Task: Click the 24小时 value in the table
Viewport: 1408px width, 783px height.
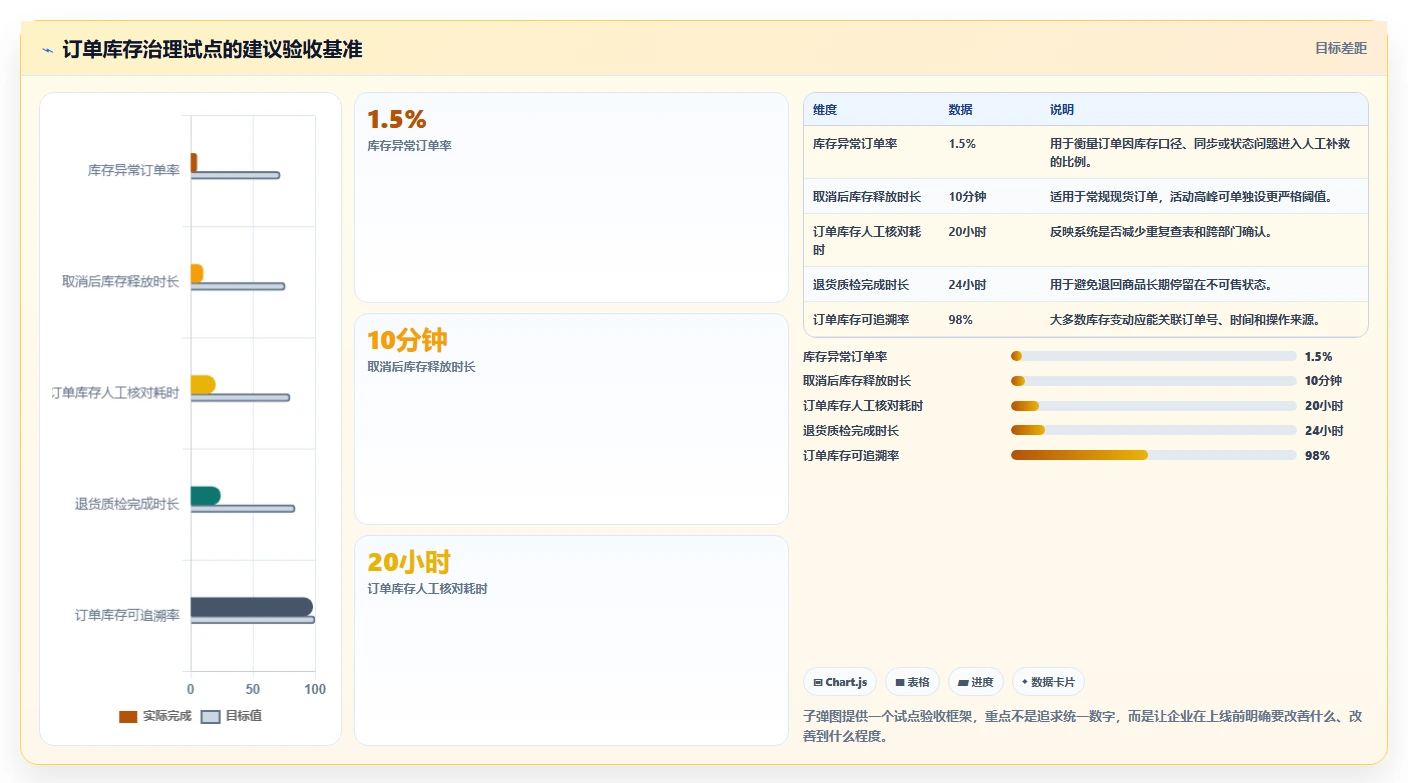Action: pos(967,284)
